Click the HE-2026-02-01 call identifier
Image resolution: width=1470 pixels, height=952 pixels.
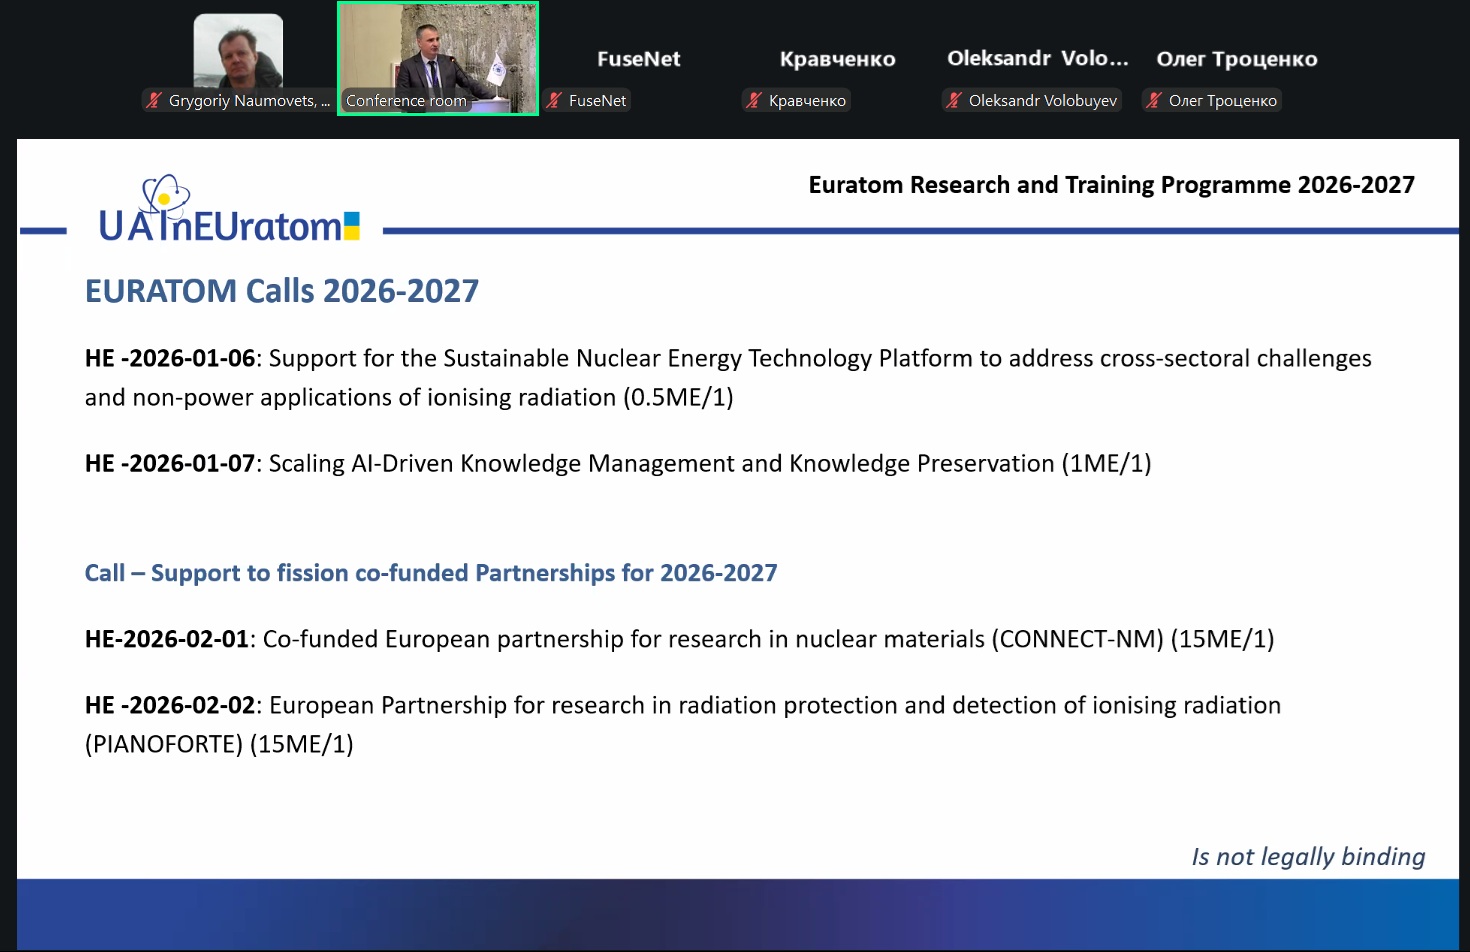pyautogui.click(x=167, y=639)
